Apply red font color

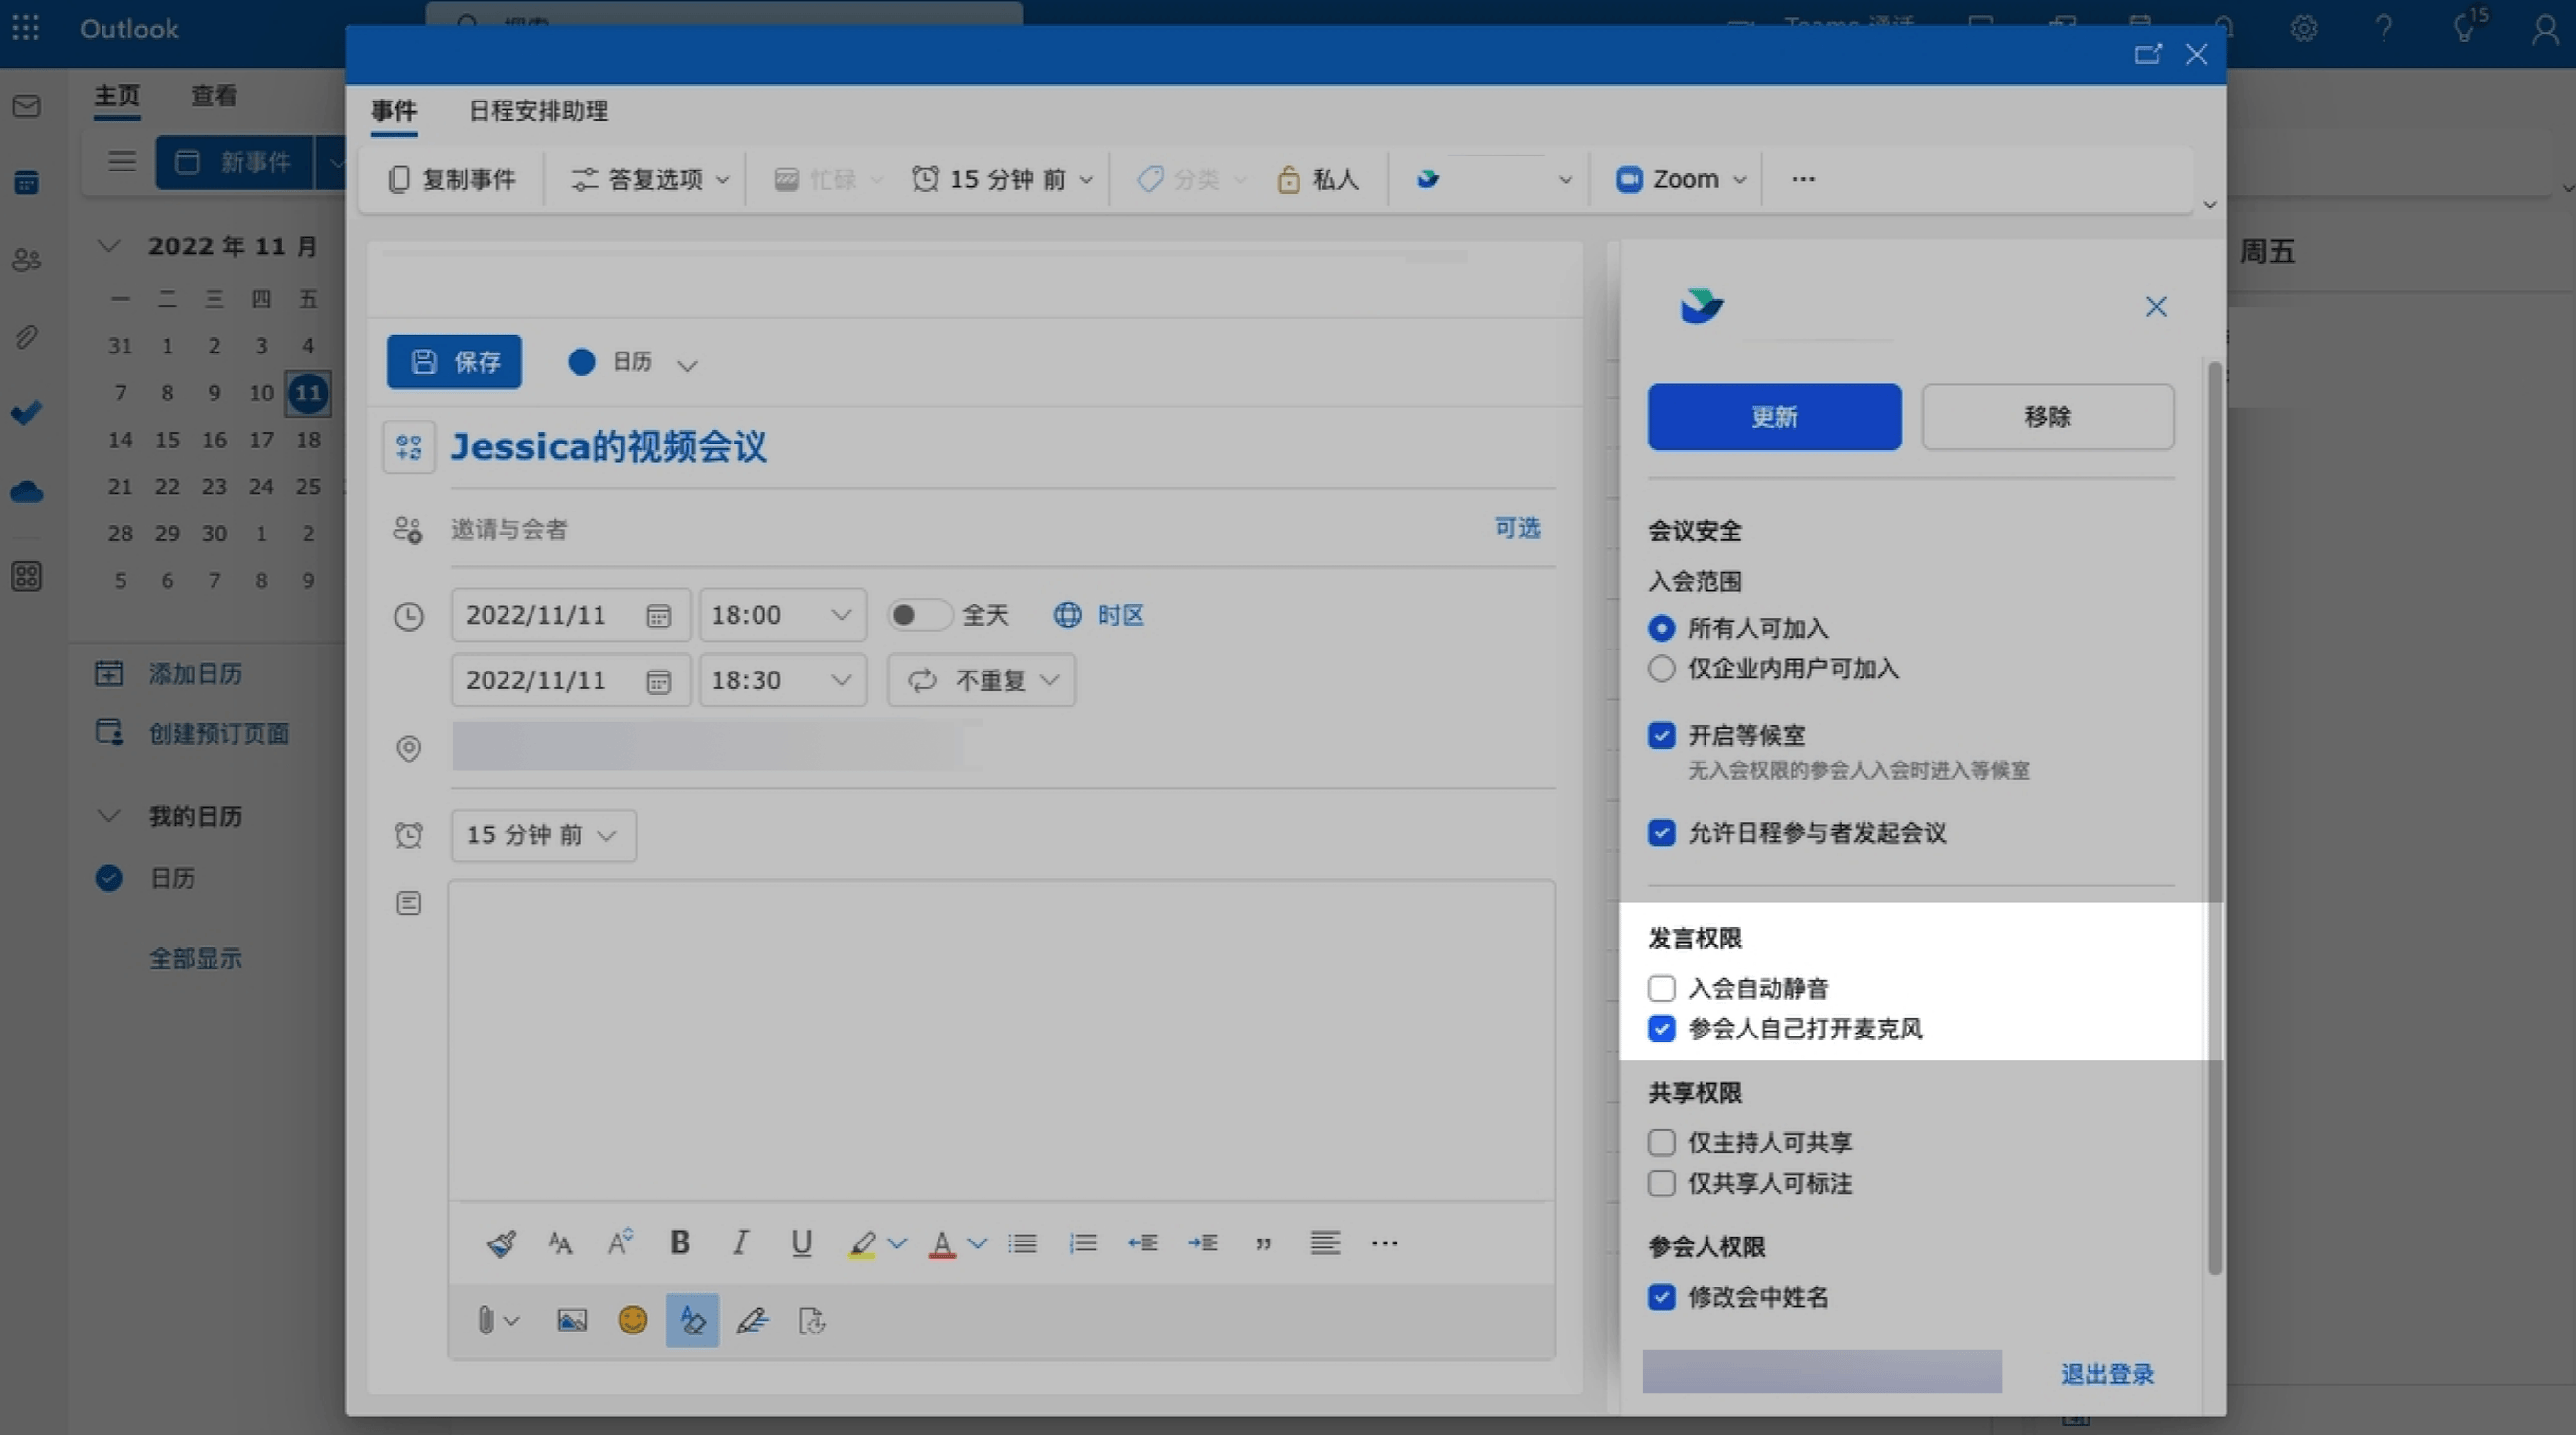click(942, 1243)
